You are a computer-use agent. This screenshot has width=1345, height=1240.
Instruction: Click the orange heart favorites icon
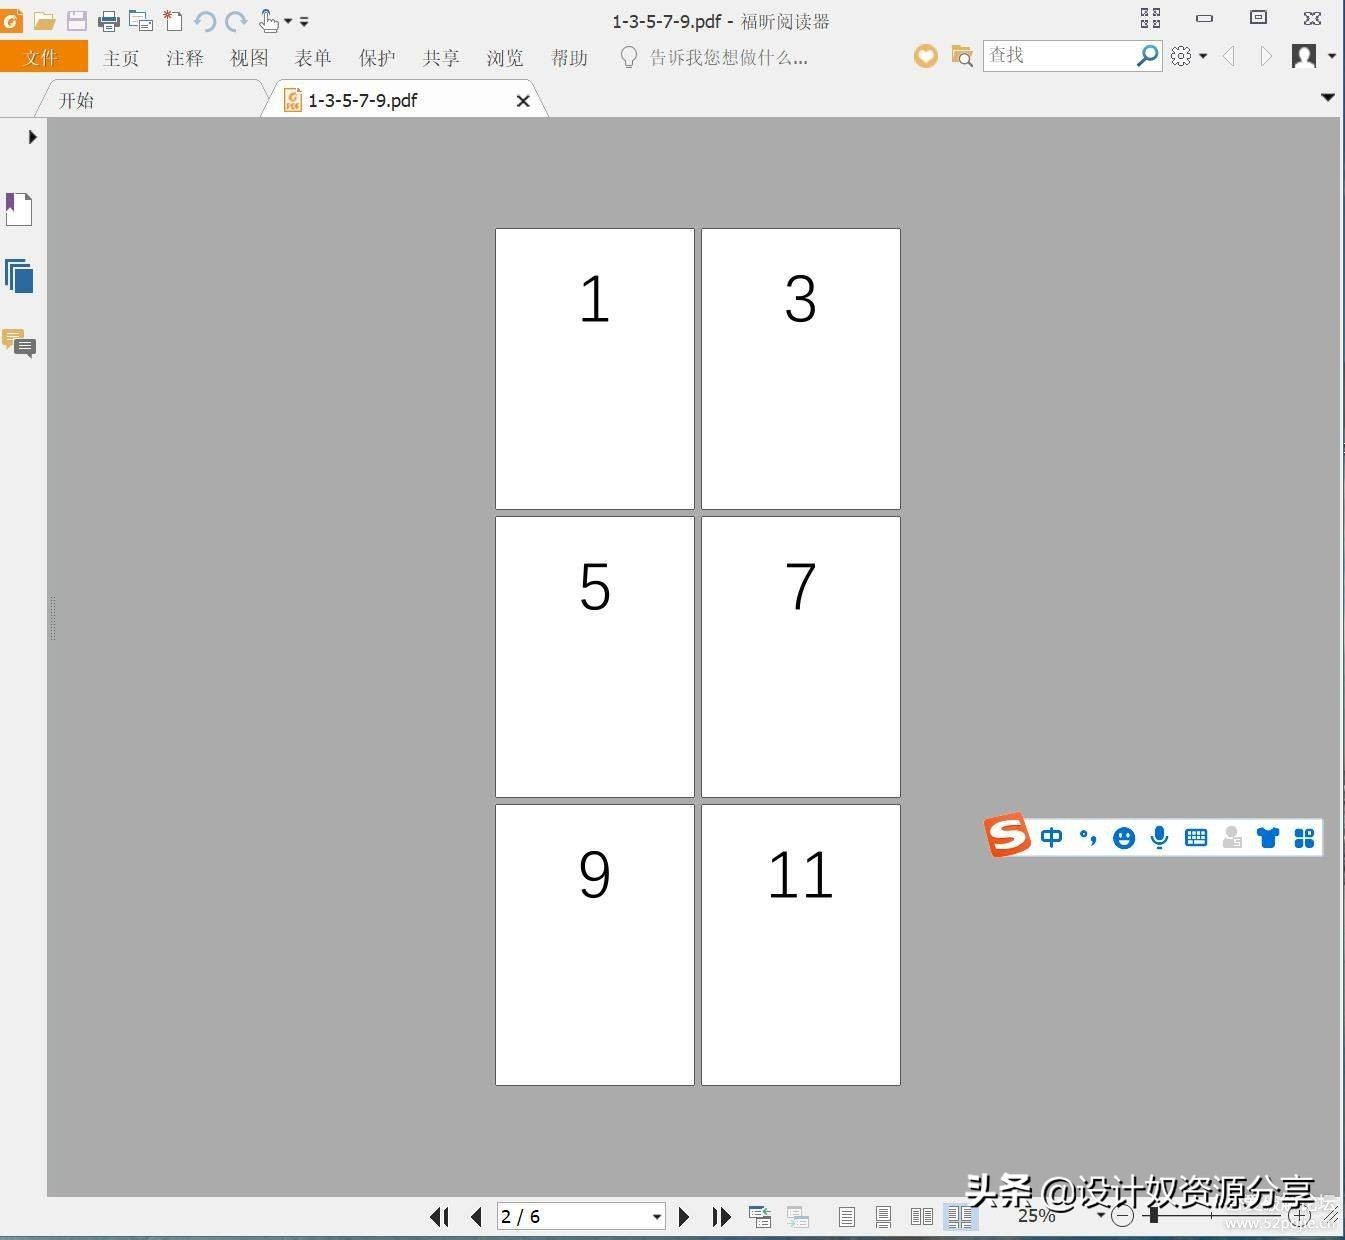(926, 56)
